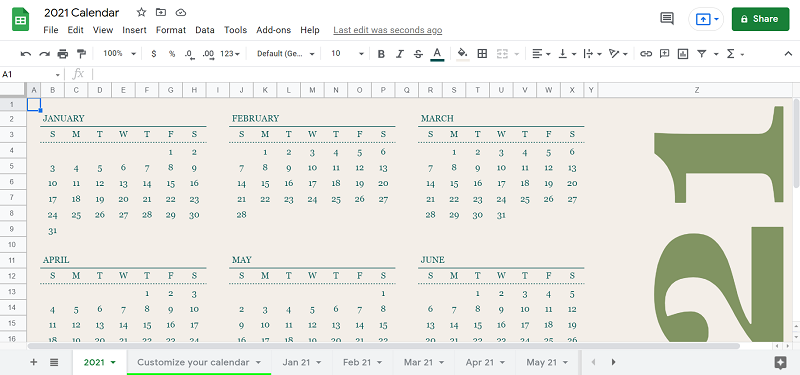Open the Sheets home icon
Screen dimensions: 800x375
click(x=21, y=20)
